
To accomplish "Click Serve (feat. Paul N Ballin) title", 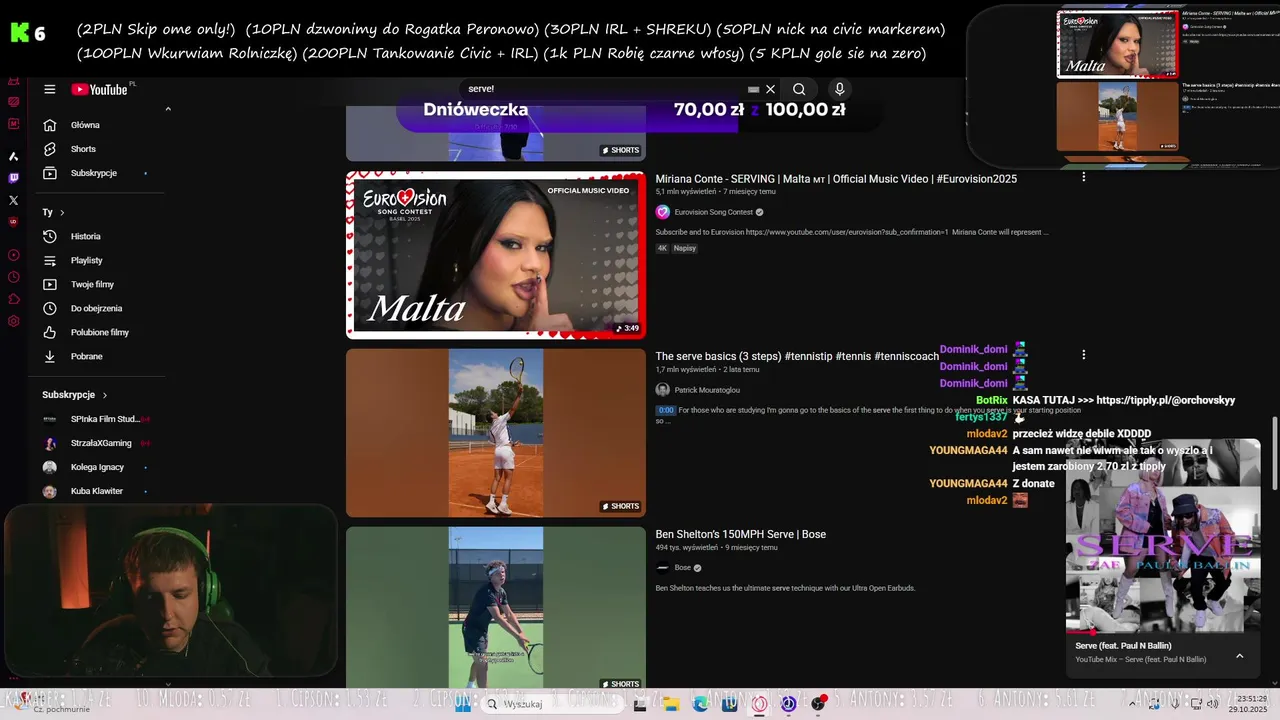I will 1123,646.
